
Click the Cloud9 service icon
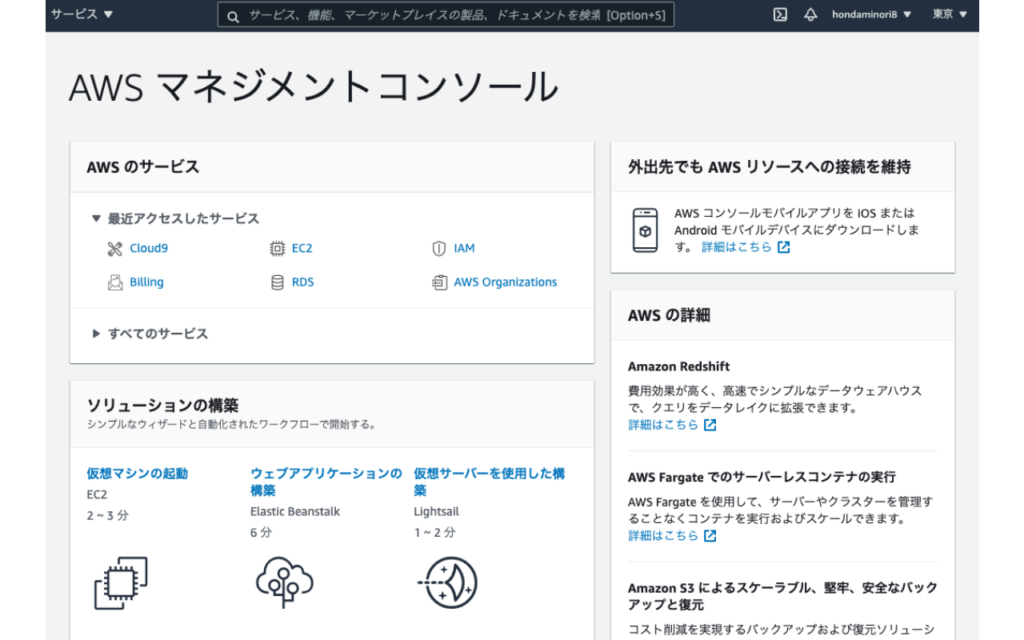pyautogui.click(x=115, y=249)
